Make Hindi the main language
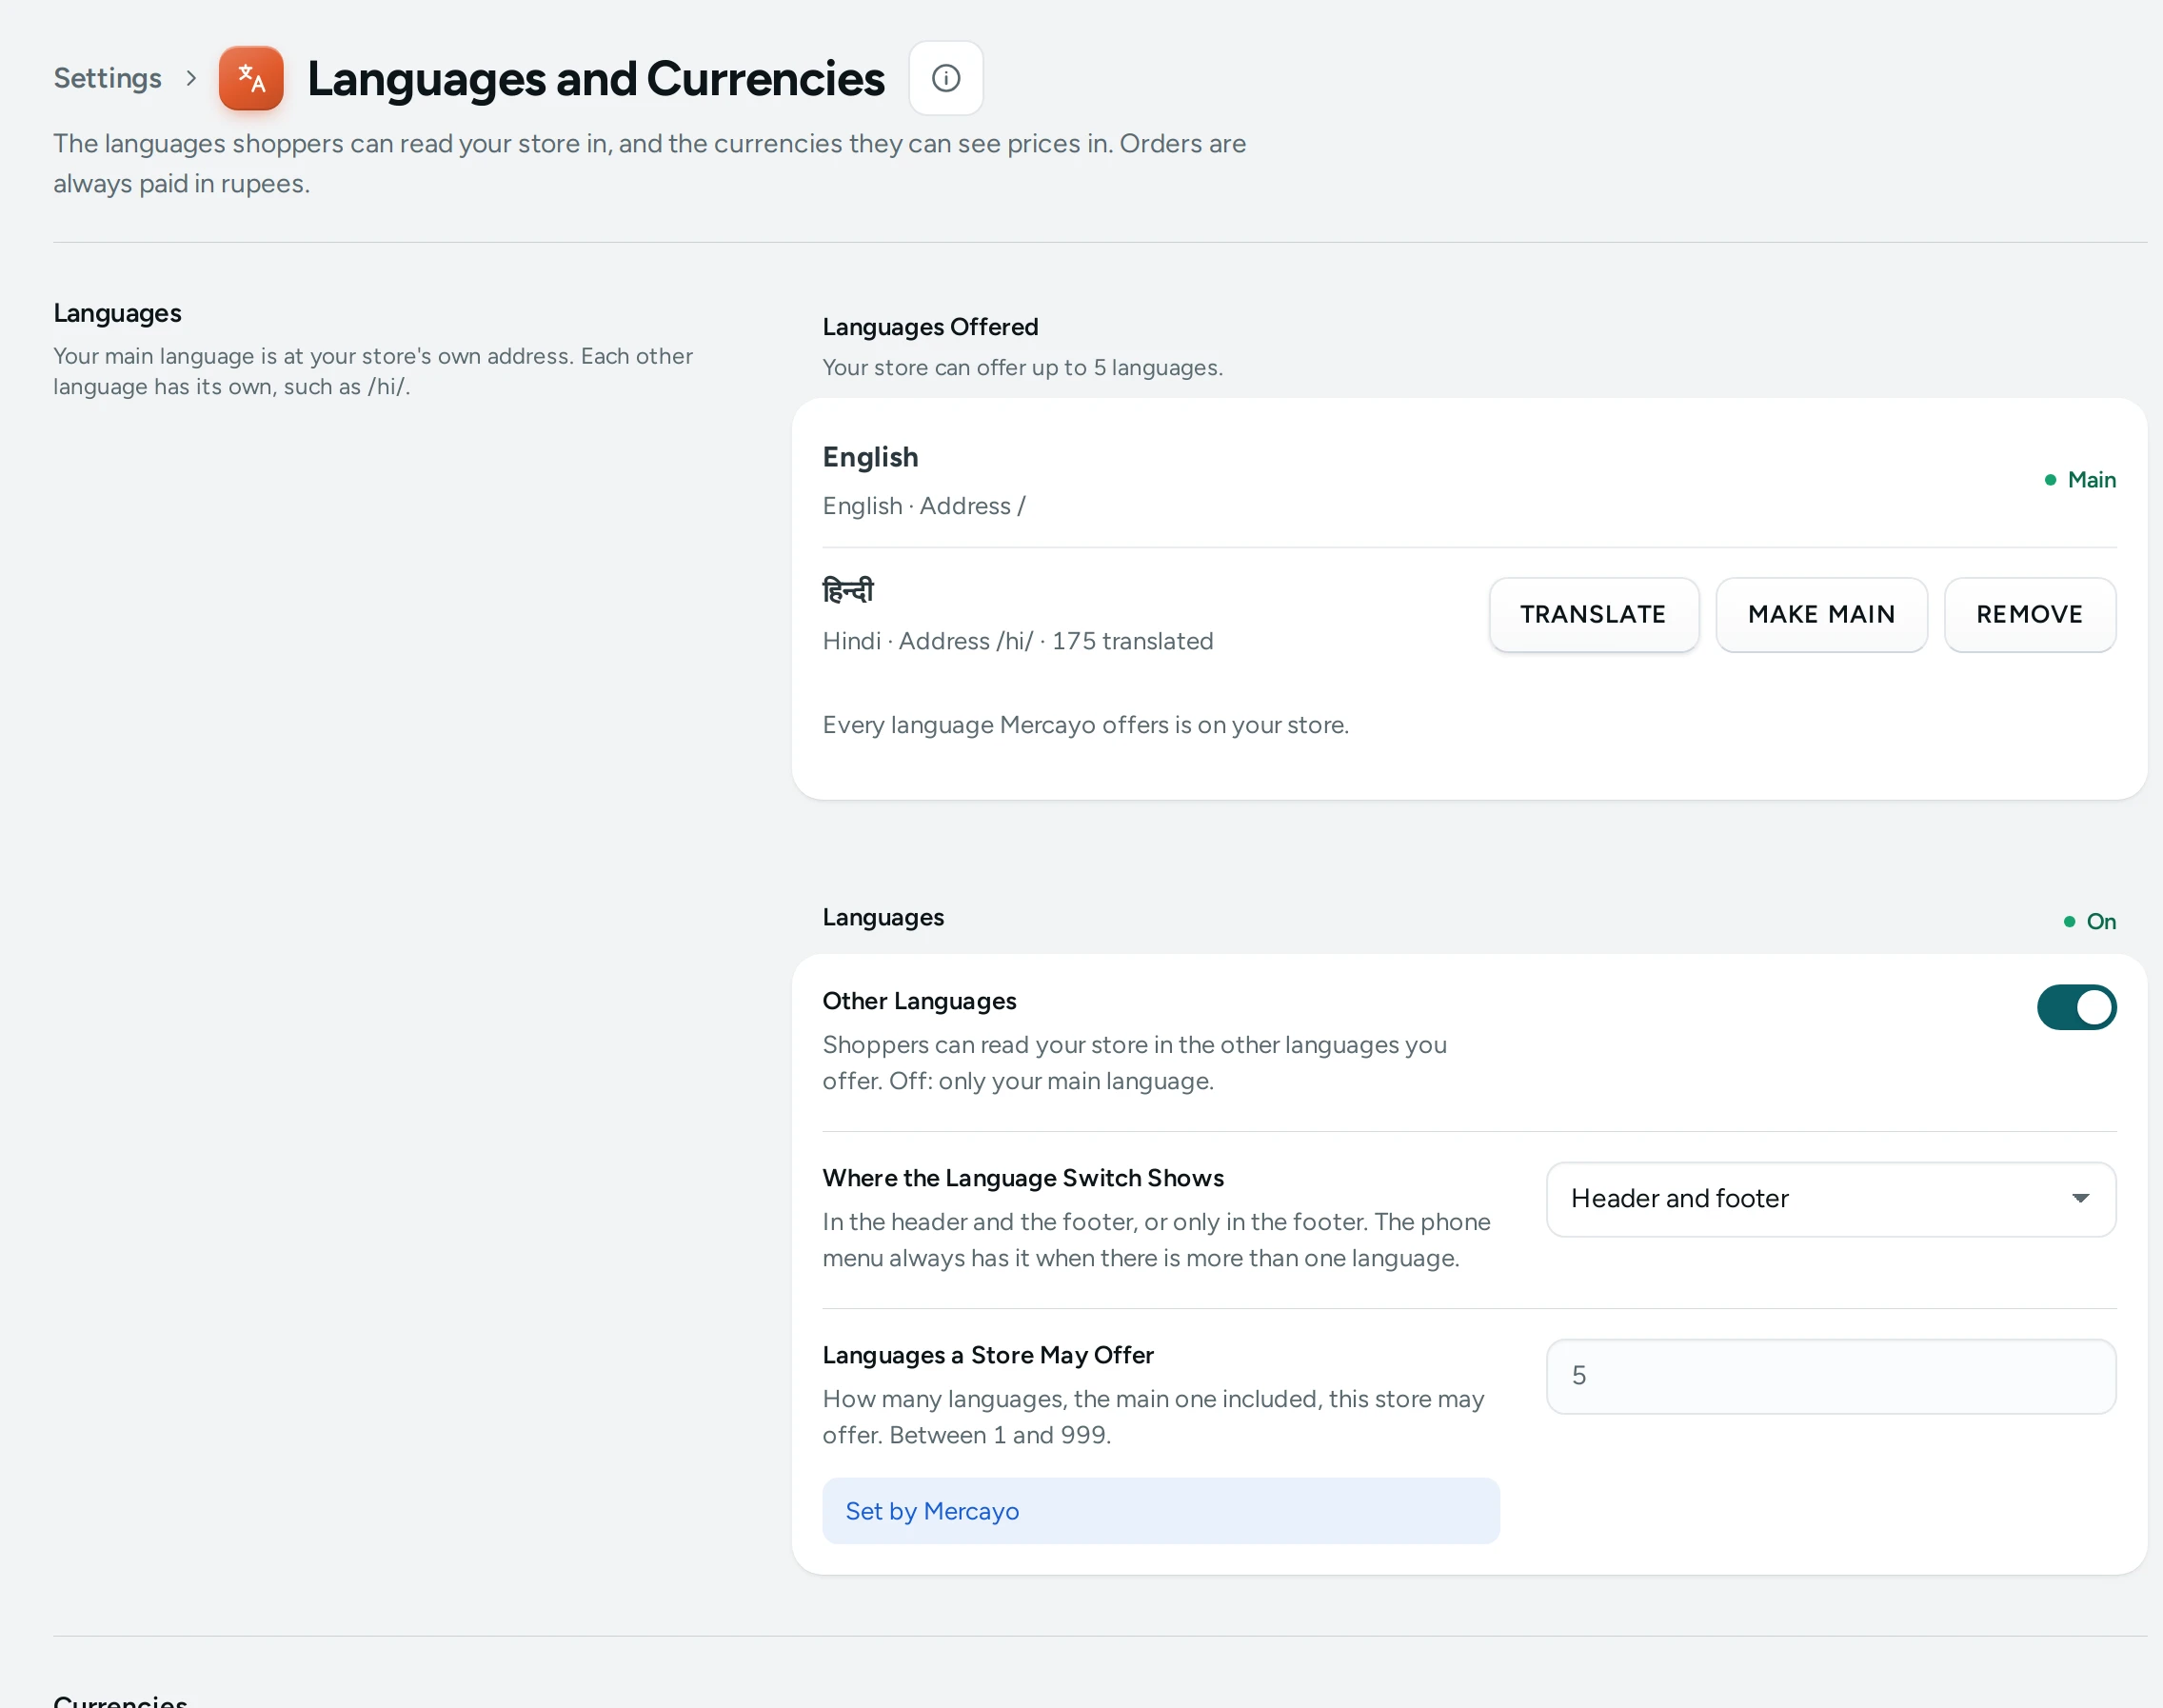 1821,614
